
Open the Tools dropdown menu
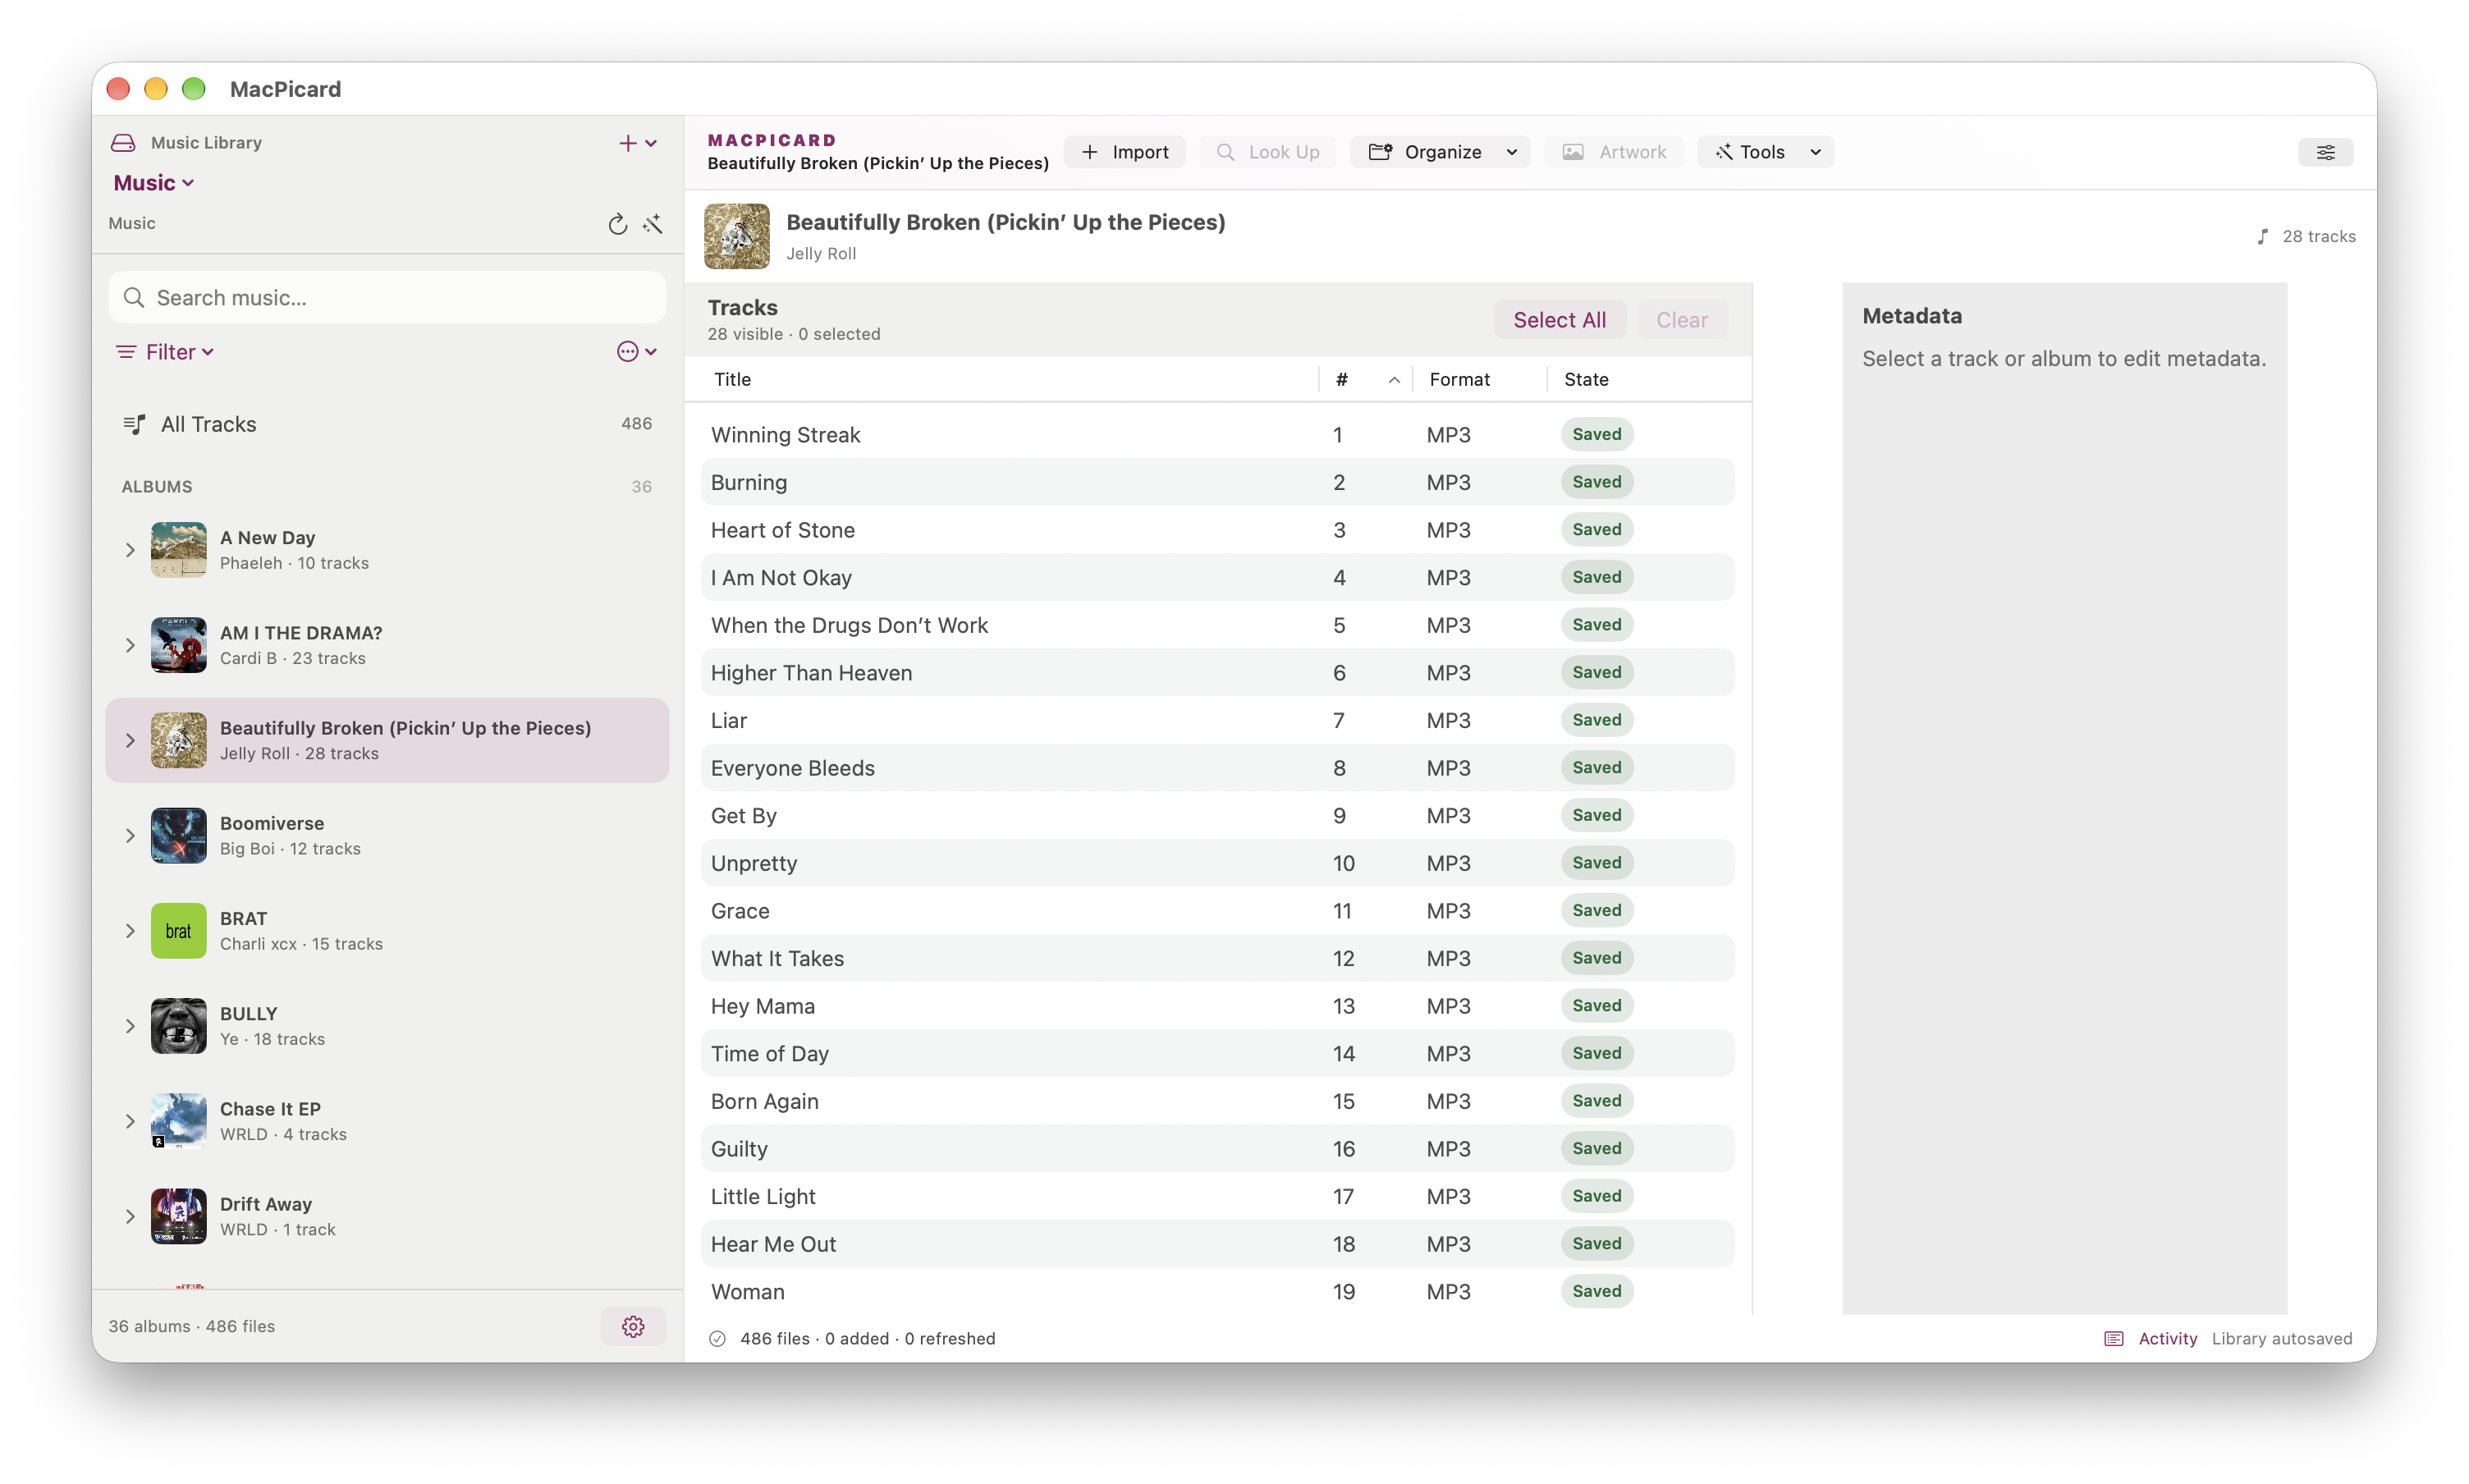[1765, 152]
